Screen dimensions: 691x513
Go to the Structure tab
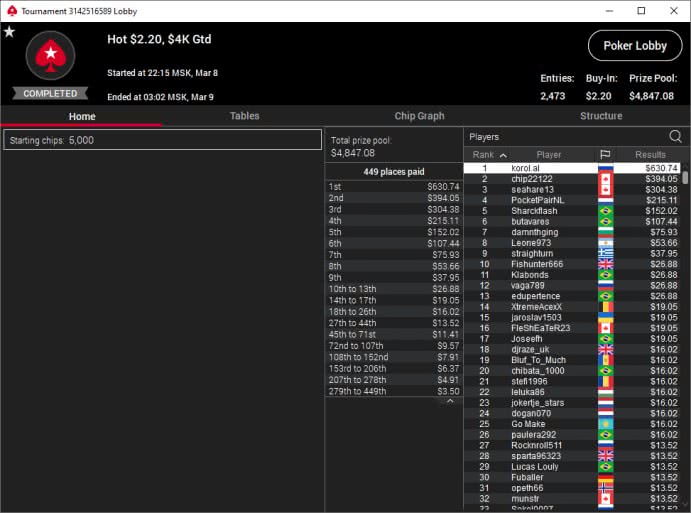pos(600,116)
